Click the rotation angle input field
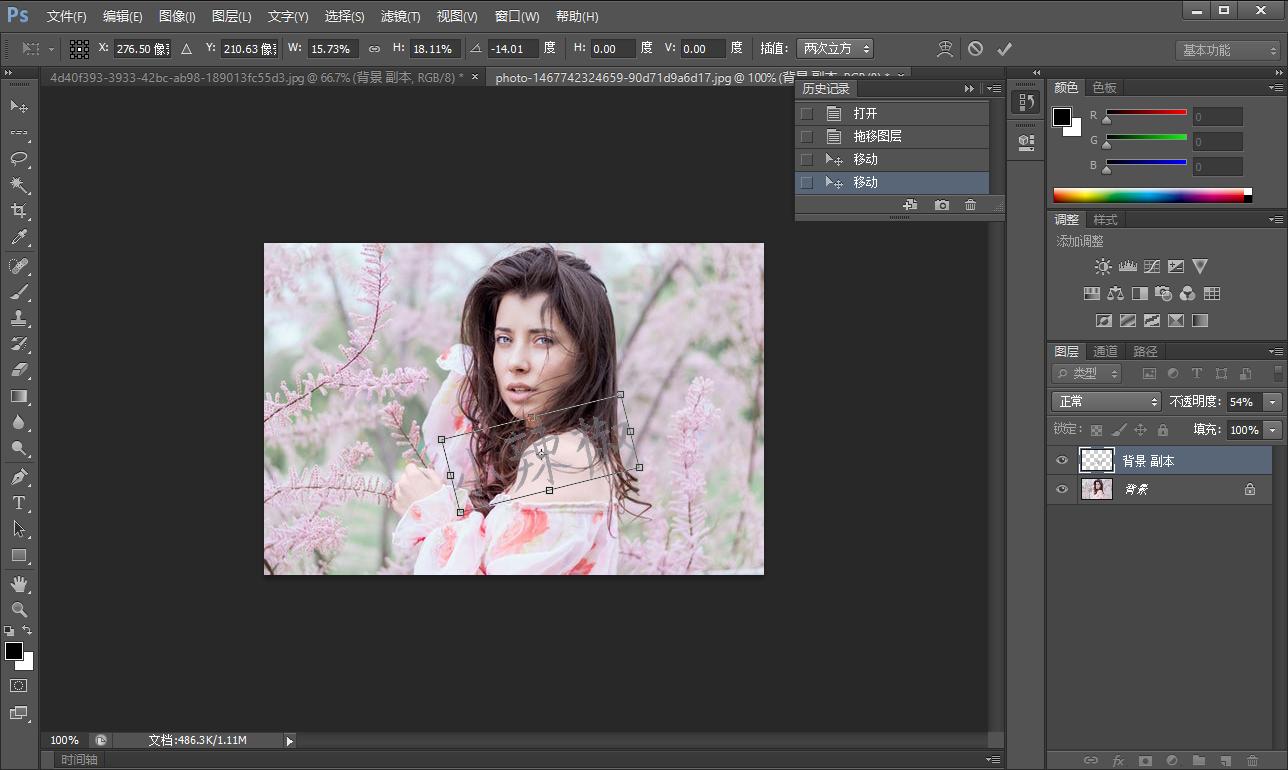Viewport: 1288px width, 770px height. pos(513,49)
